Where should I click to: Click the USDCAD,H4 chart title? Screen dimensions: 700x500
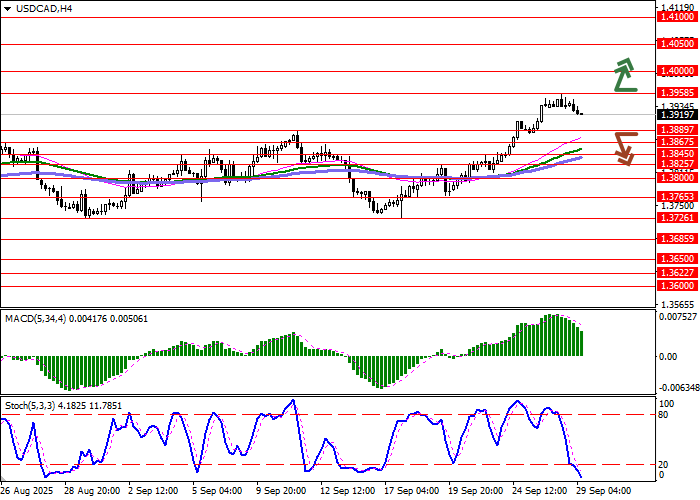click(37, 9)
